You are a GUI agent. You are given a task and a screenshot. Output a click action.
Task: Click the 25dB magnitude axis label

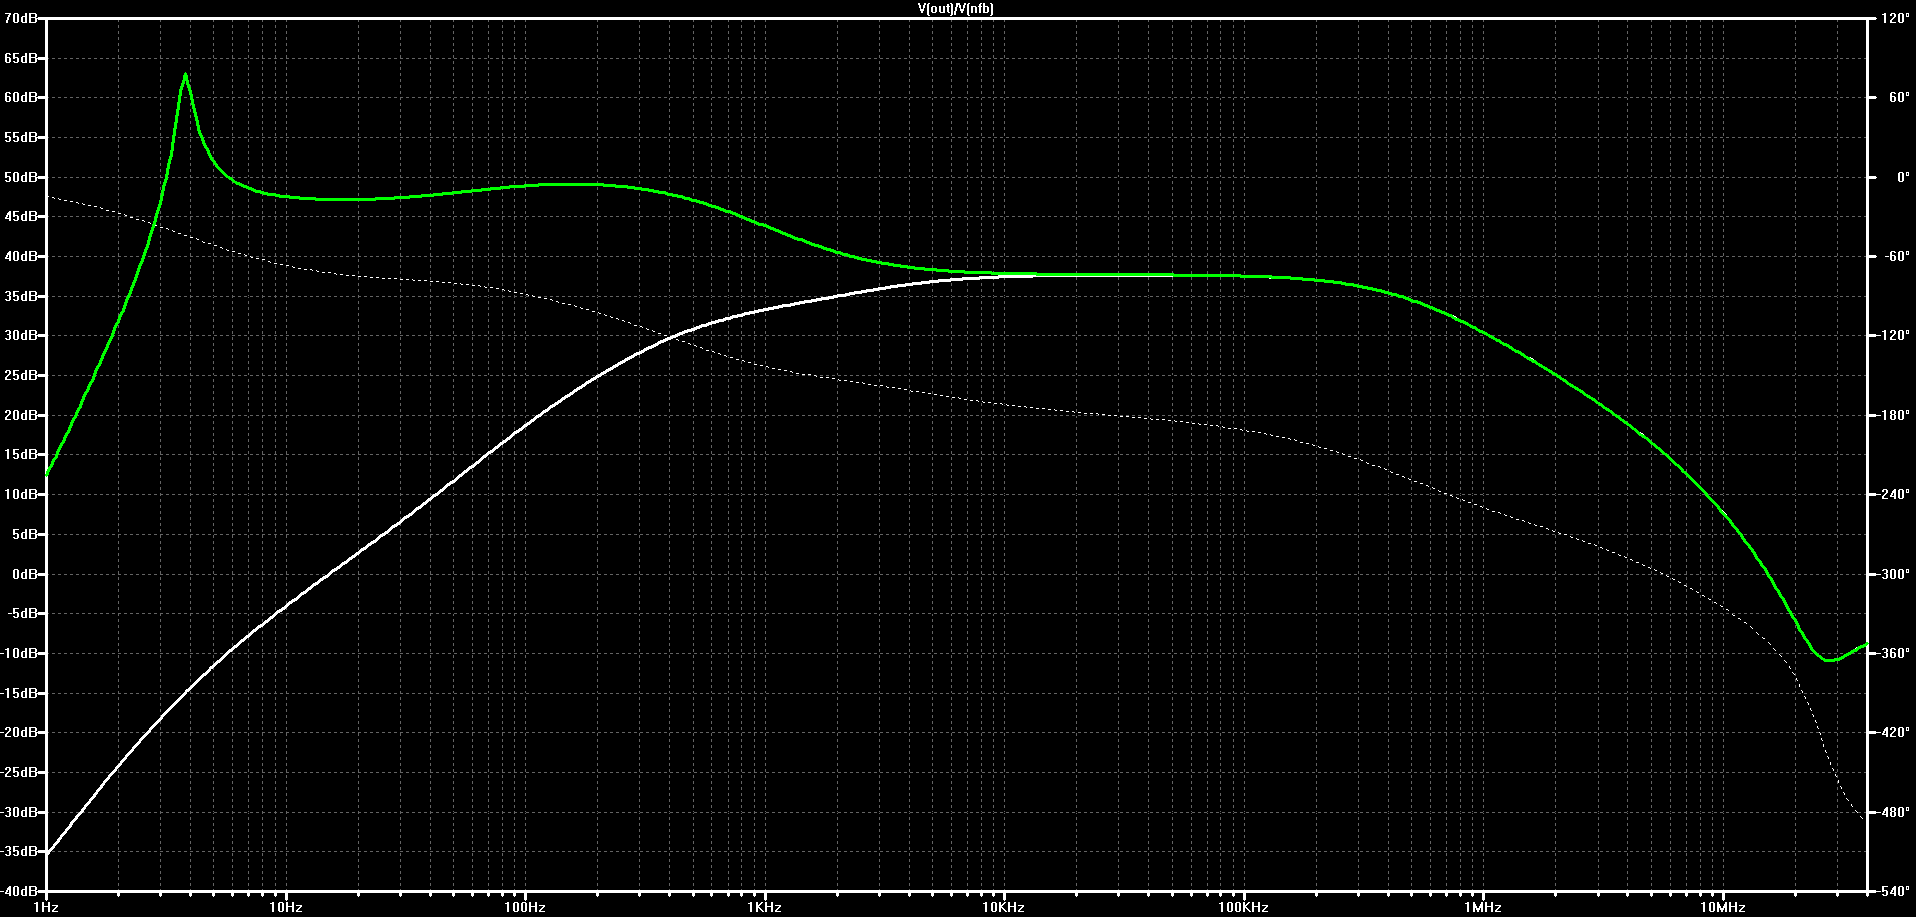coord(21,375)
